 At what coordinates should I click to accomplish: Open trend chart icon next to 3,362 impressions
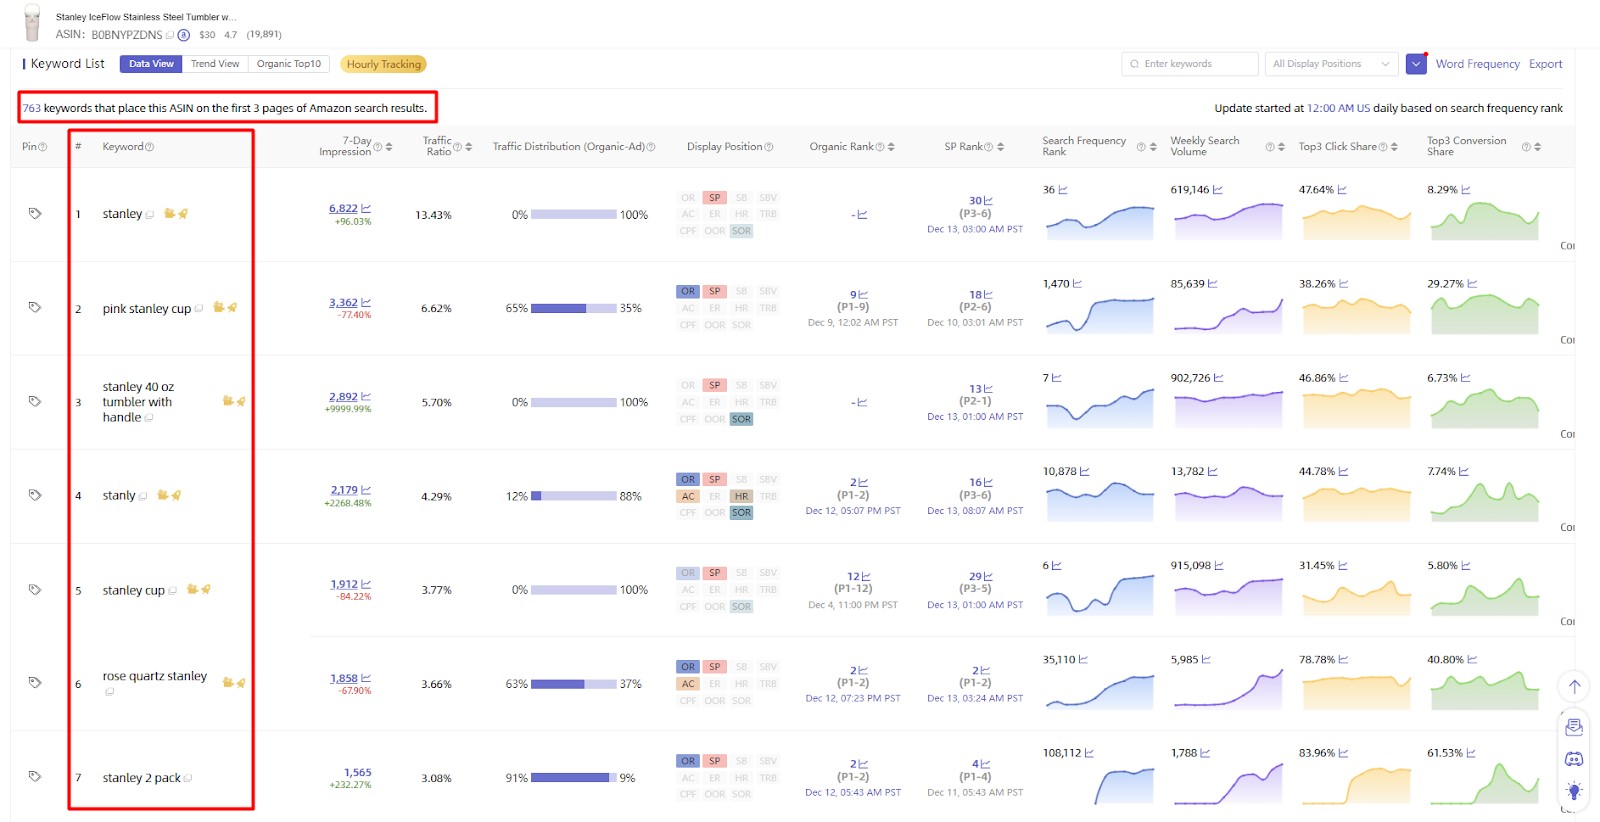pyautogui.click(x=366, y=302)
